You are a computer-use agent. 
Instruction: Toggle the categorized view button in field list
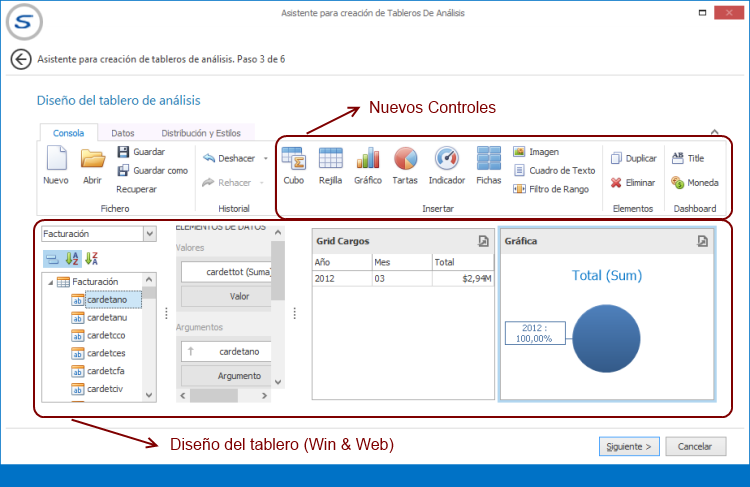coord(52,258)
